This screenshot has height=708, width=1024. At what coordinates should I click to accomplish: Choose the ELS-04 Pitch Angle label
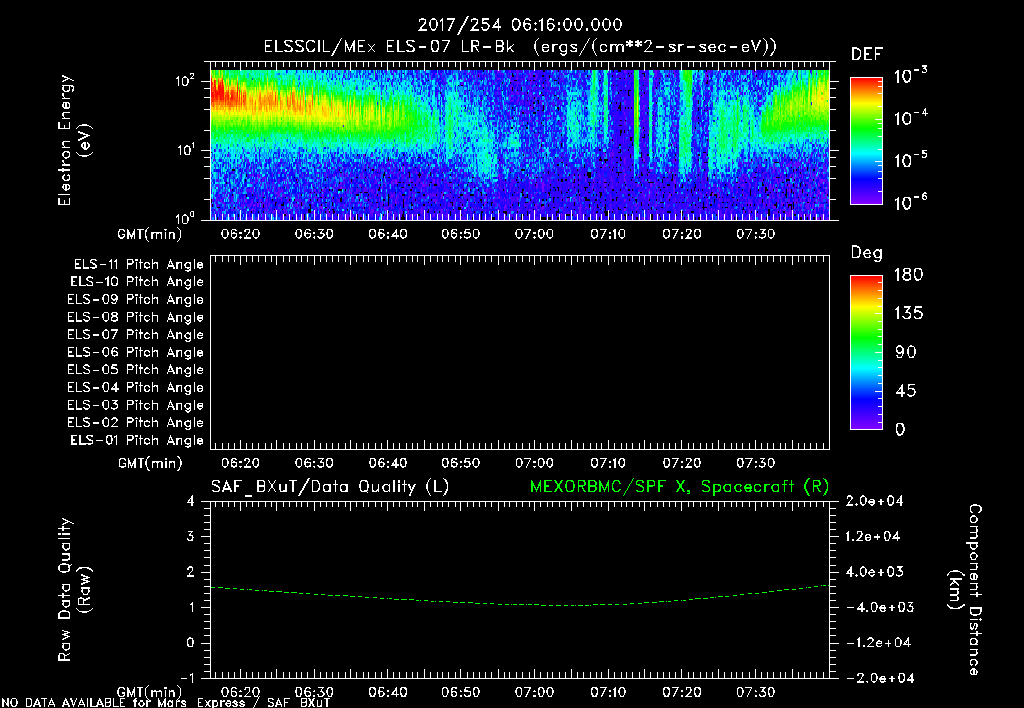click(136, 387)
